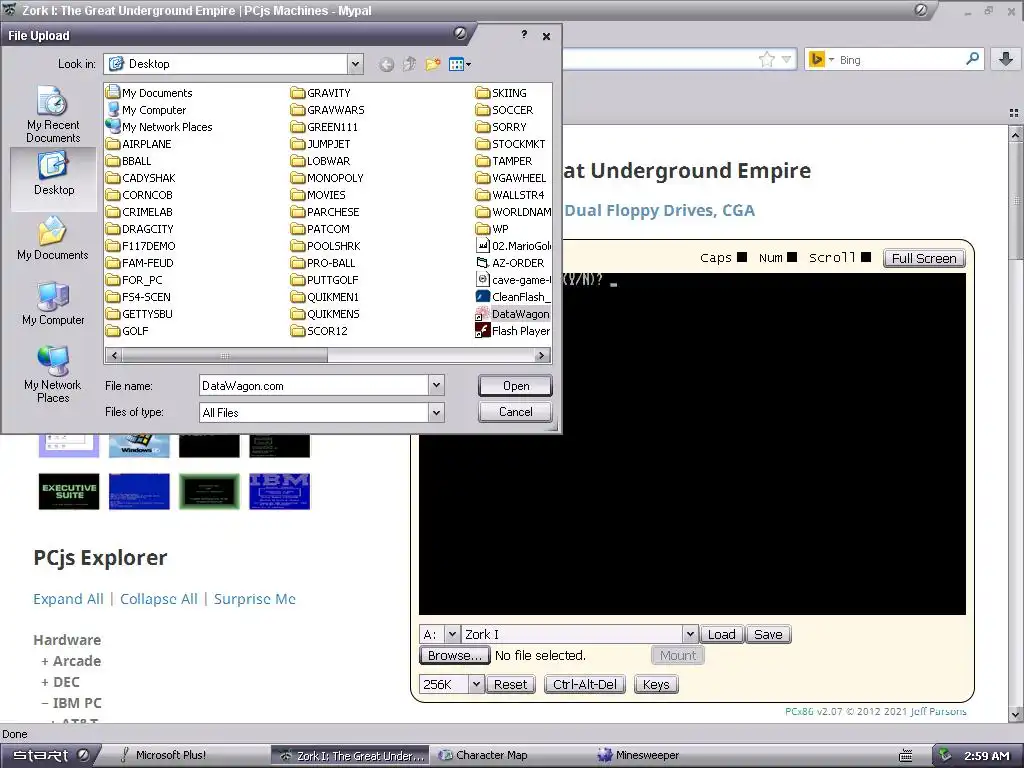This screenshot has height=768, width=1024.
Task: Select the DataWagon file in list
Action: (513, 314)
